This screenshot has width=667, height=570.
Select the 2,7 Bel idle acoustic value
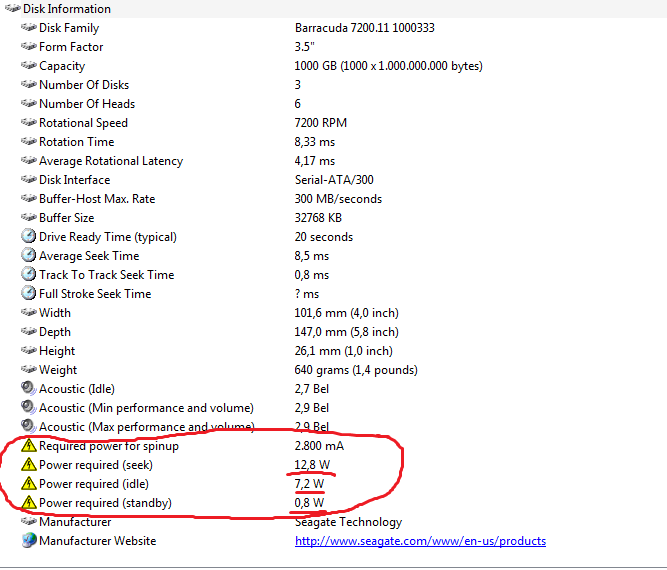[x=312, y=389]
